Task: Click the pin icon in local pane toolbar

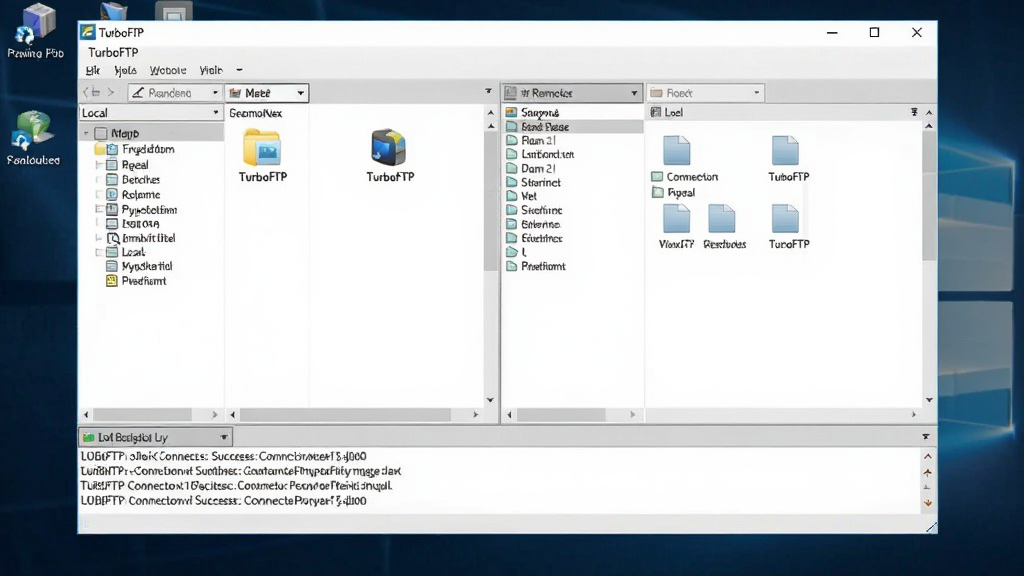Action: [x=488, y=92]
